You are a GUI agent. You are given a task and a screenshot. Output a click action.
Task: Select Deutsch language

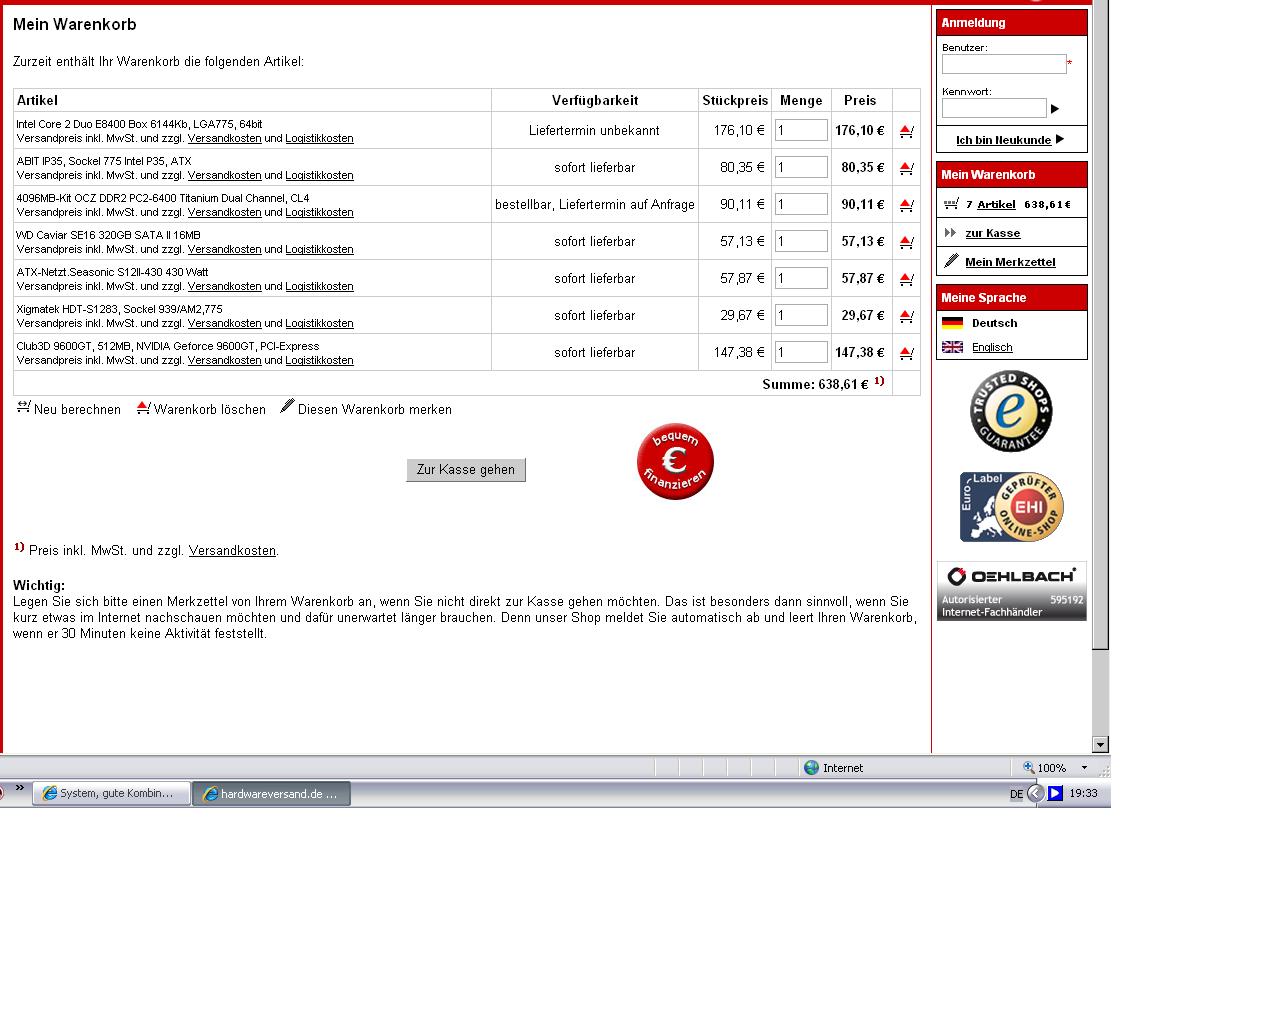[x=994, y=323]
